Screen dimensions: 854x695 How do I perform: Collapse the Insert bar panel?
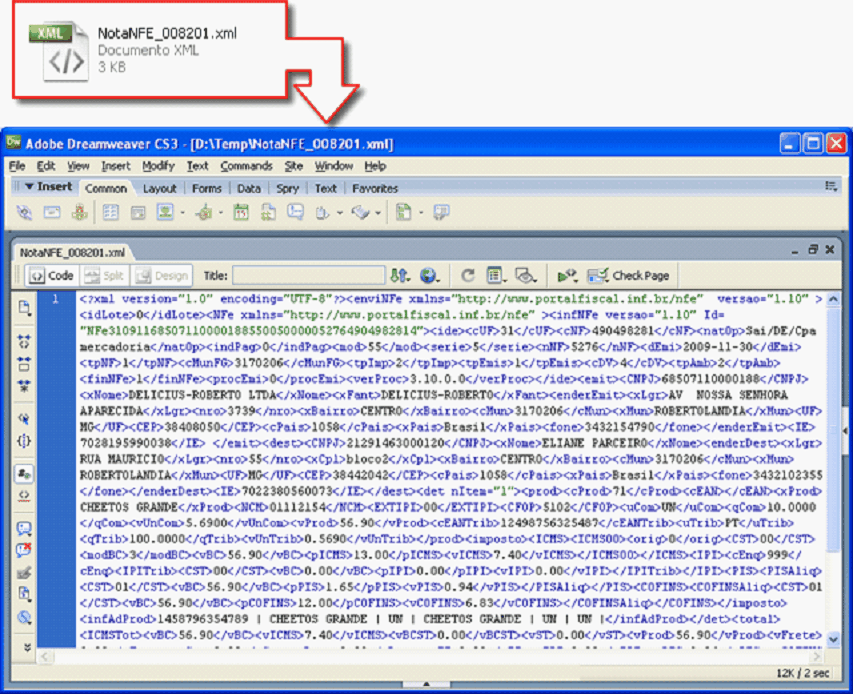click(29, 187)
